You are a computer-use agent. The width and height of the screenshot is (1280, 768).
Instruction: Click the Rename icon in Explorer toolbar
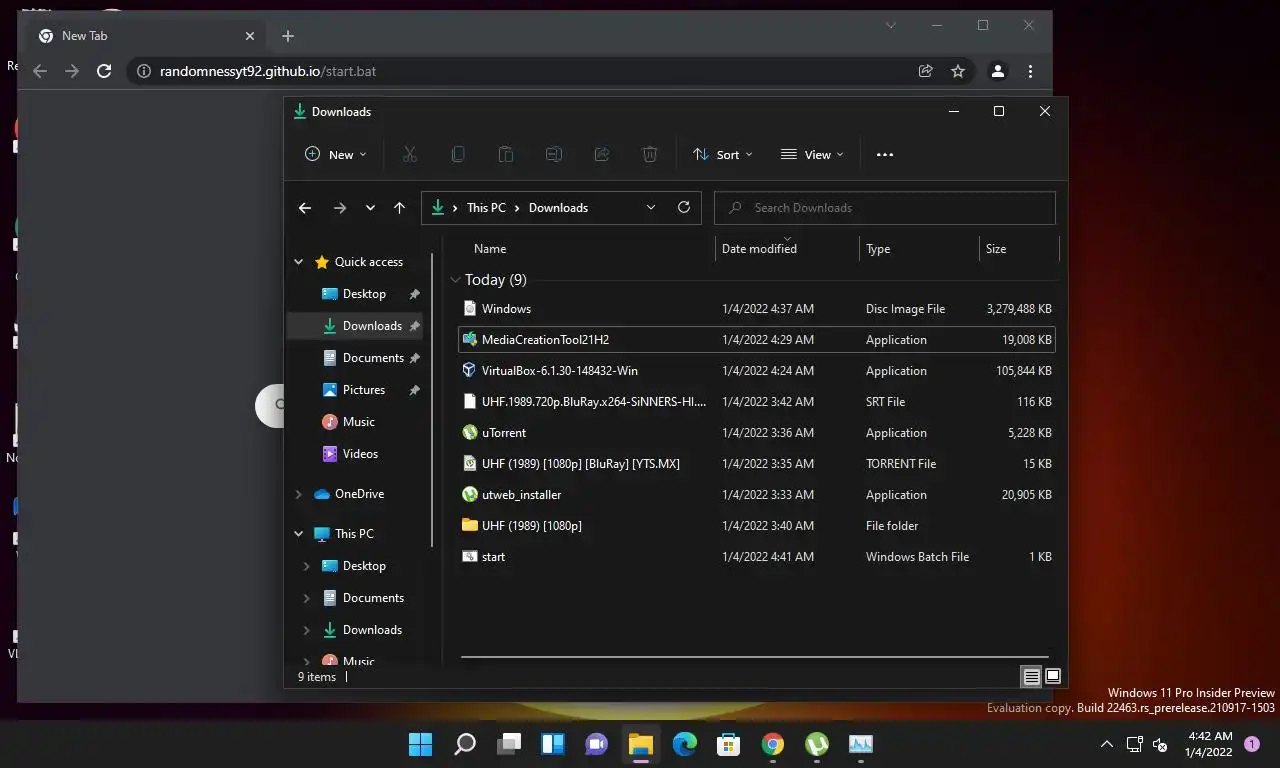point(553,154)
